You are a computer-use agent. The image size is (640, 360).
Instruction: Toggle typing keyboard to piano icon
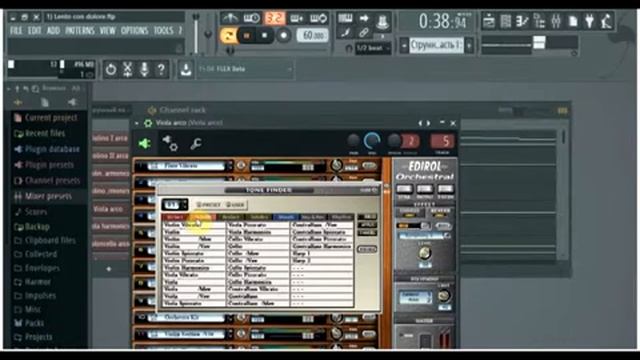point(345,18)
